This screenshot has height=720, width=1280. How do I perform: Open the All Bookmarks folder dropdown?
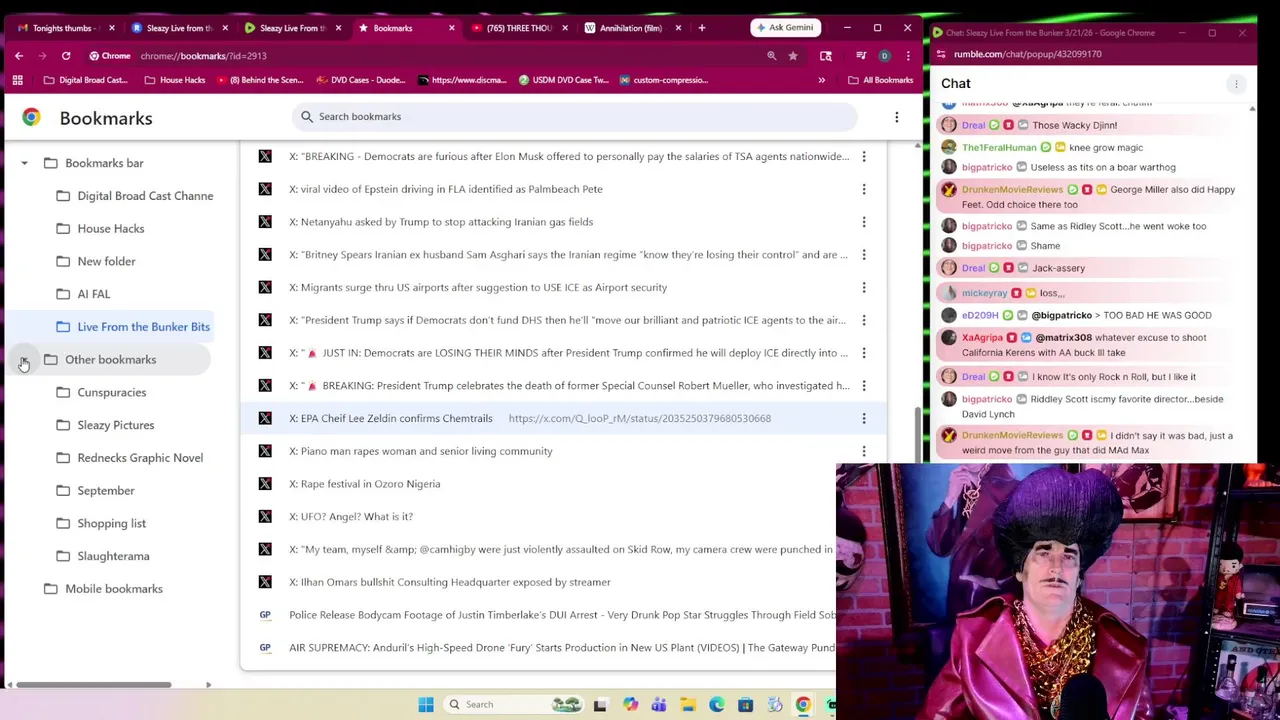880,80
